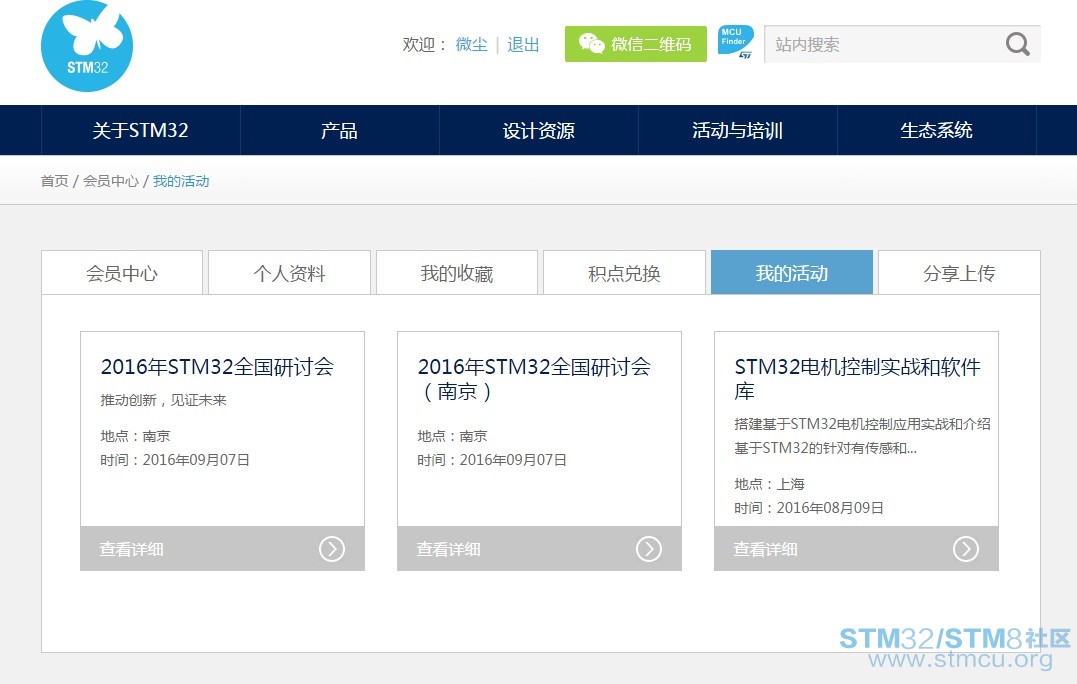Click 我的活动 breadcrumb link

(x=181, y=181)
